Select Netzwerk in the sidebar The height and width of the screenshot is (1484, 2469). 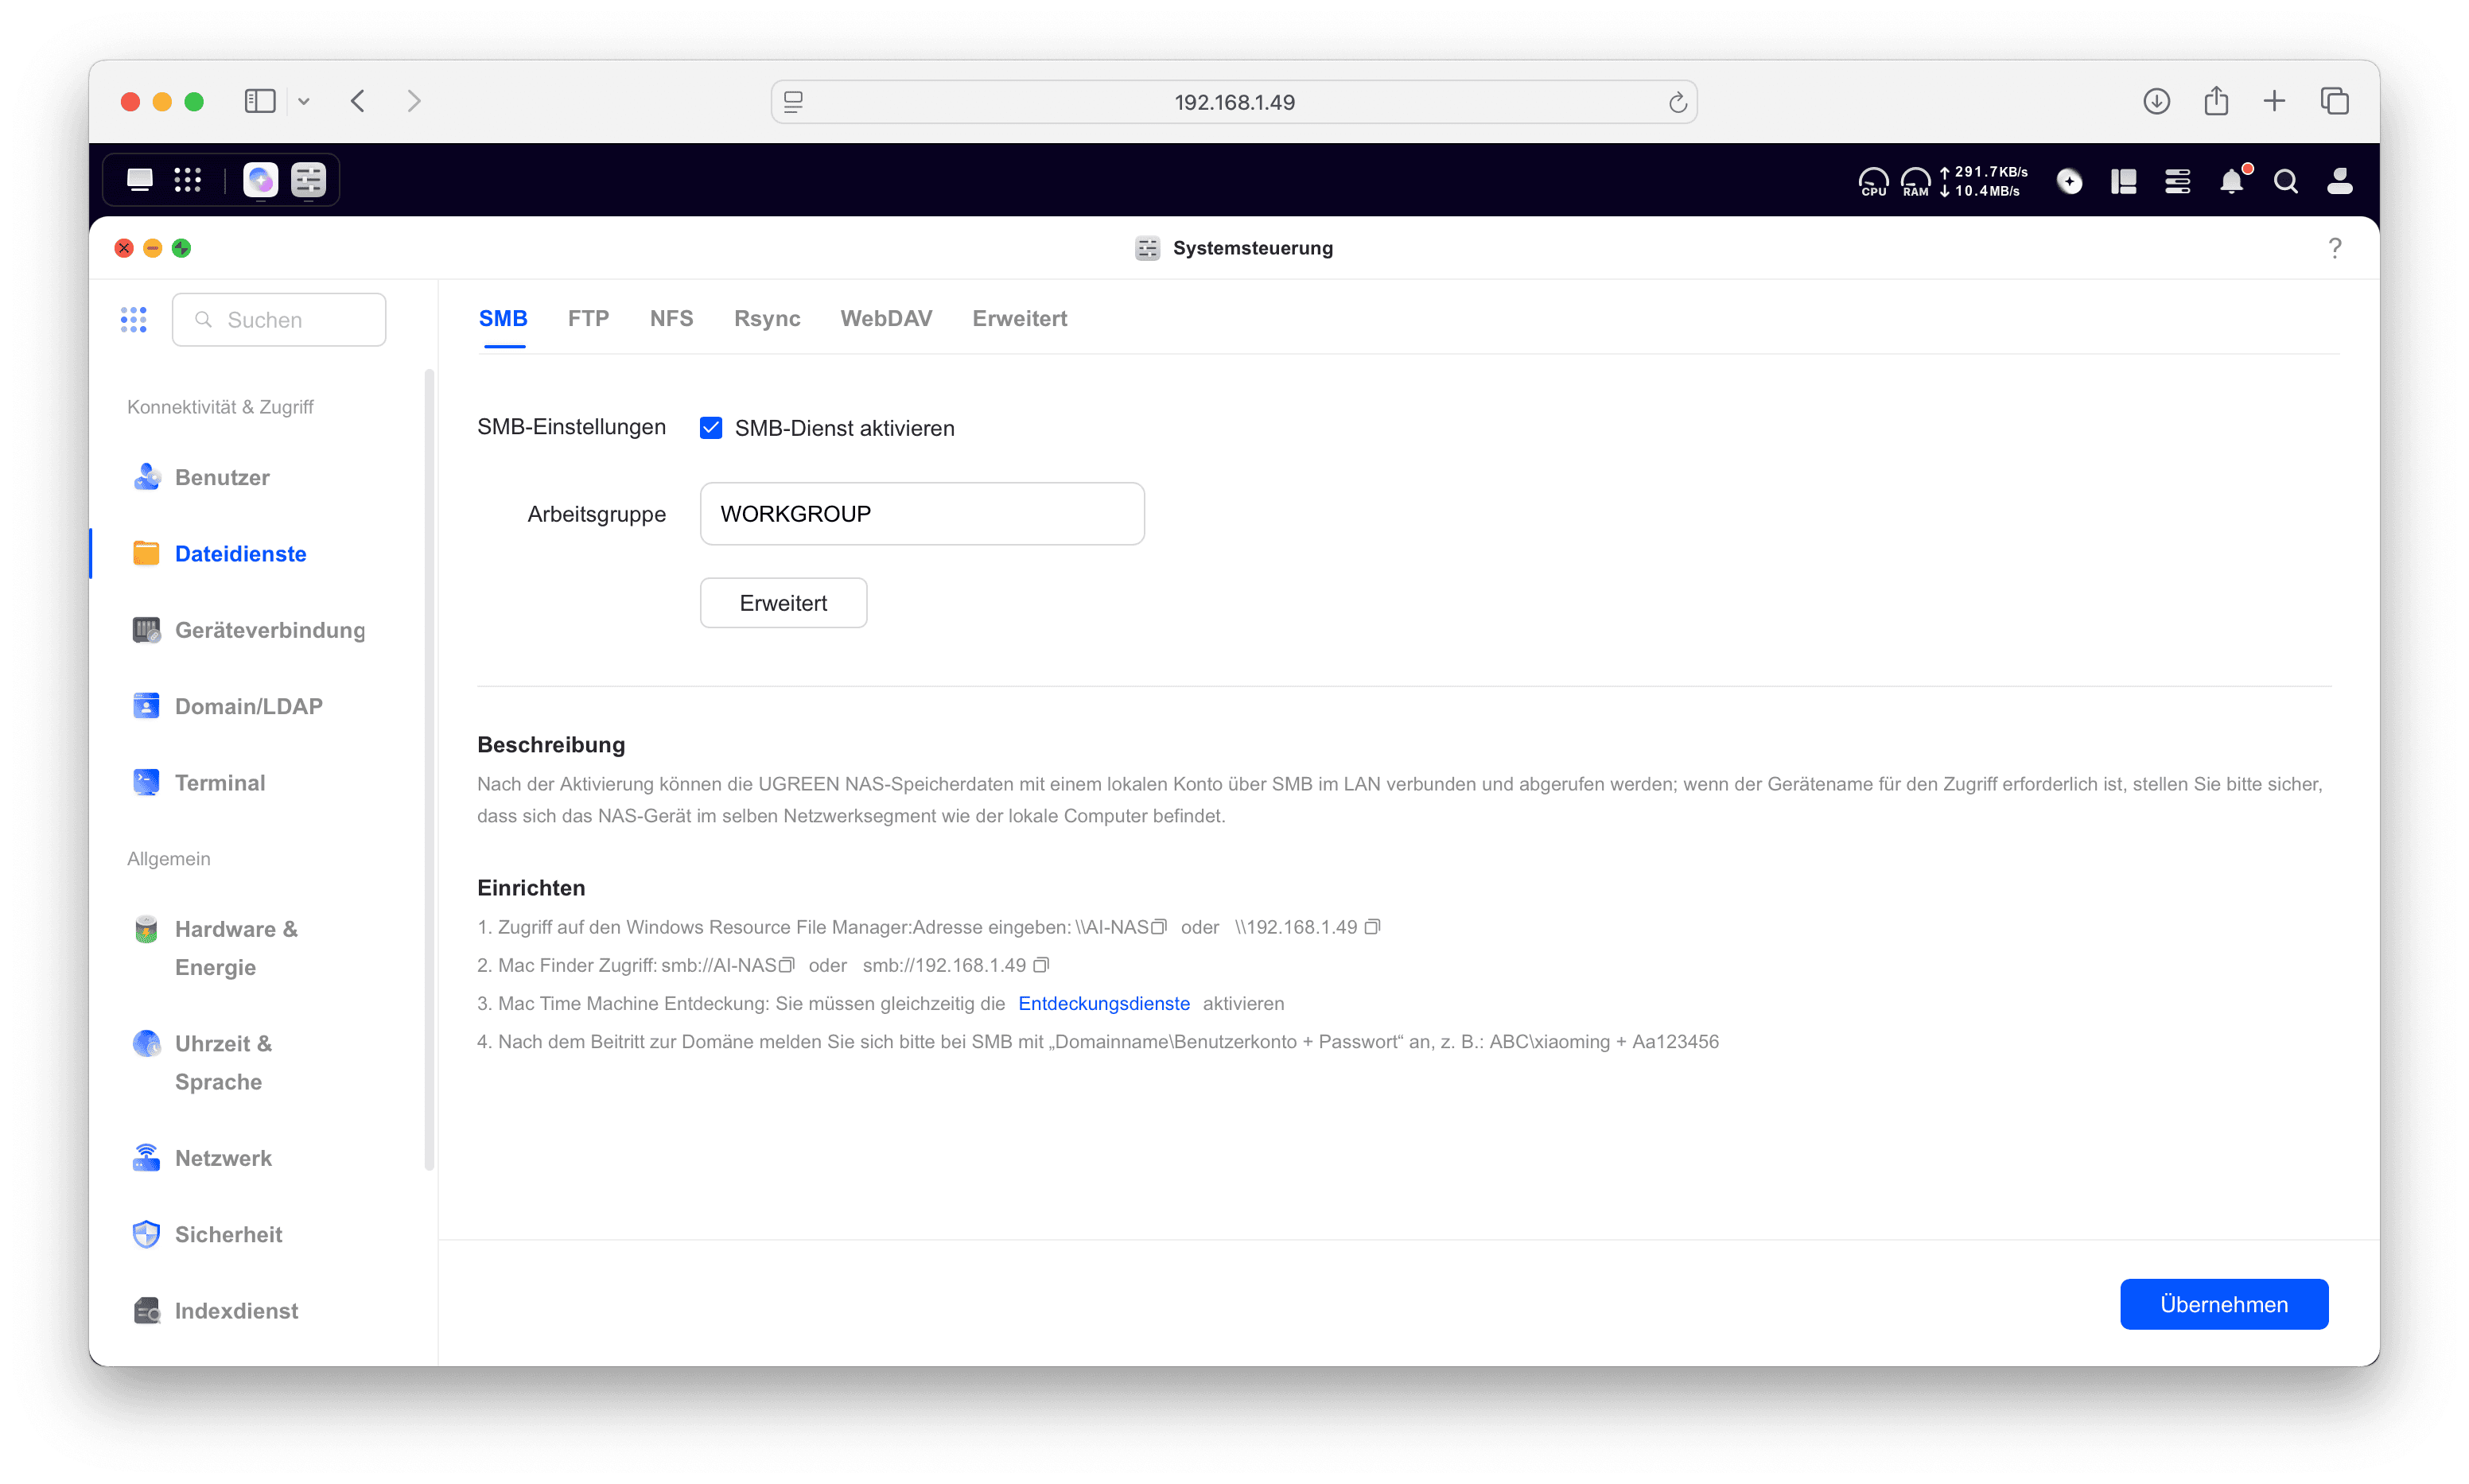click(x=223, y=1158)
